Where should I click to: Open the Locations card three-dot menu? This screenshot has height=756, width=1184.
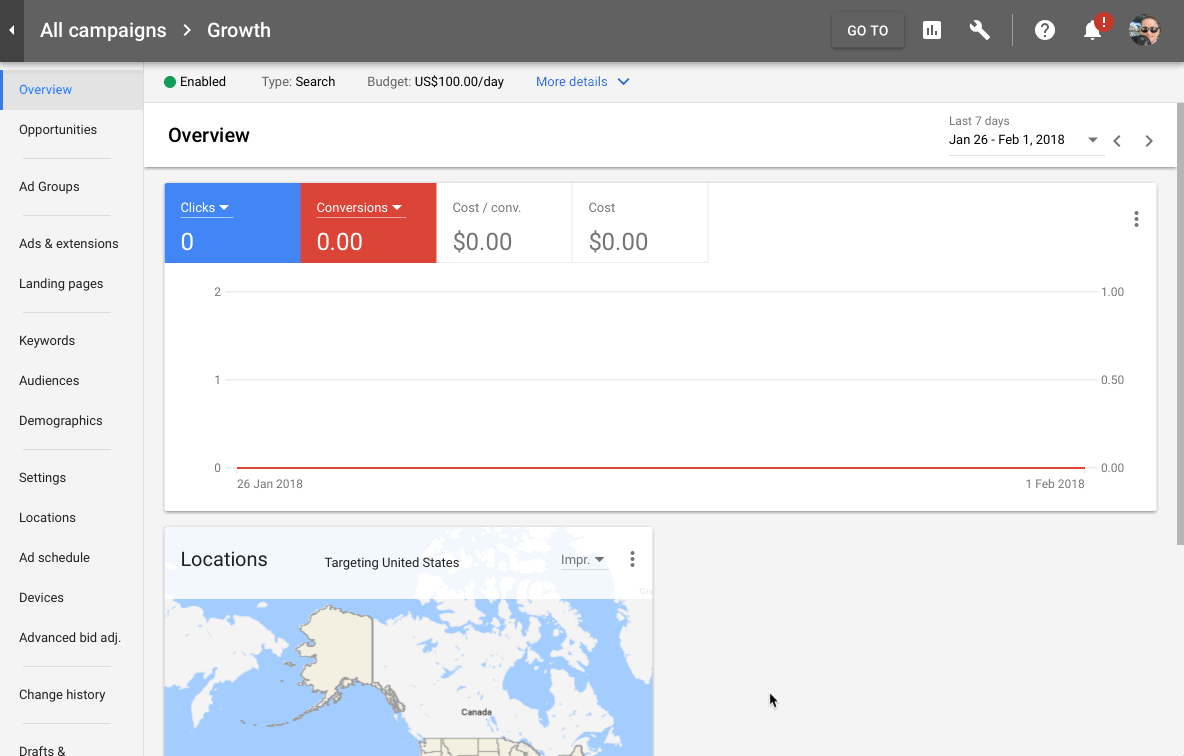point(632,559)
